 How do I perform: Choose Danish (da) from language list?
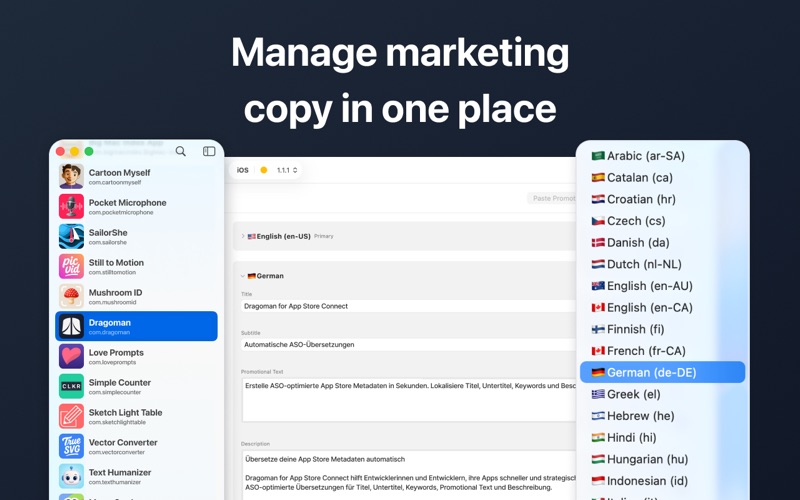coord(662,242)
